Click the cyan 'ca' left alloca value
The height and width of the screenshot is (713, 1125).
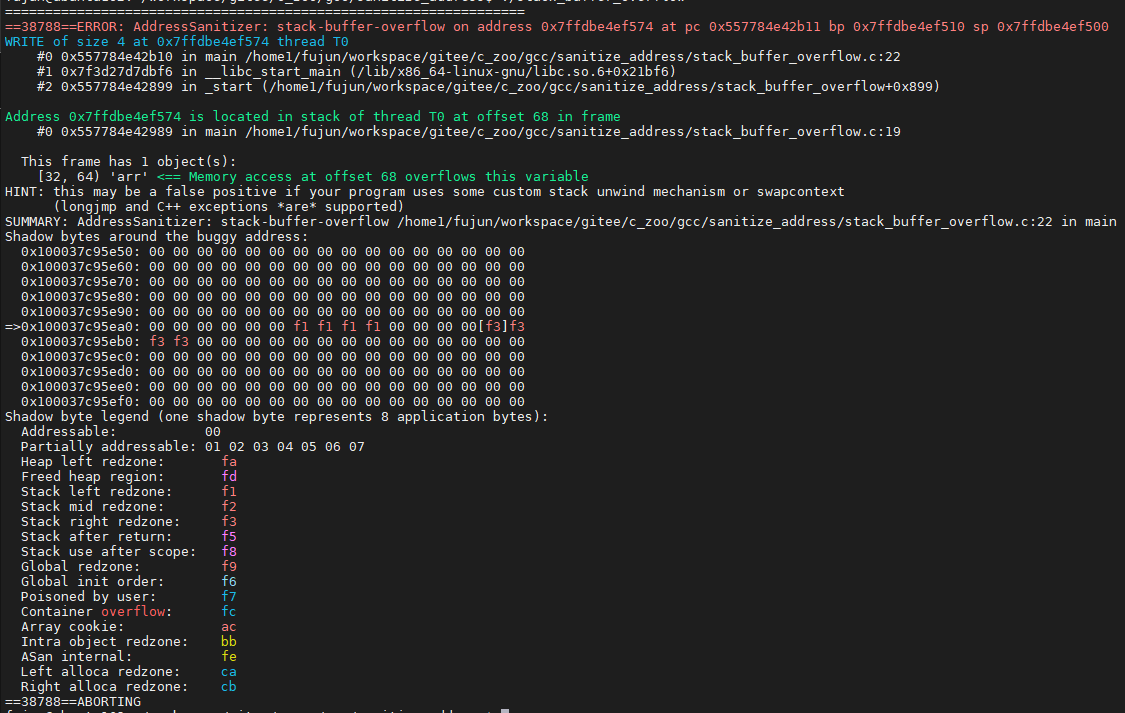click(229, 672)
